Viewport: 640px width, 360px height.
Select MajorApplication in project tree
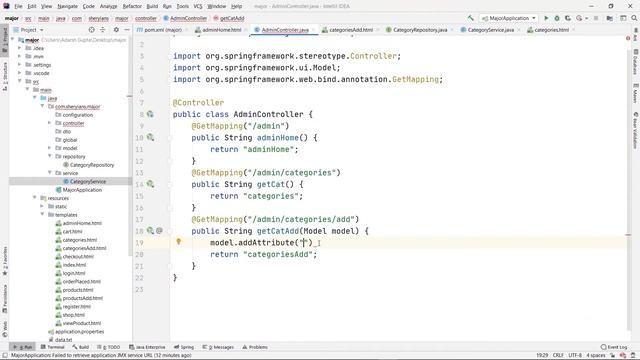[82, 190]
